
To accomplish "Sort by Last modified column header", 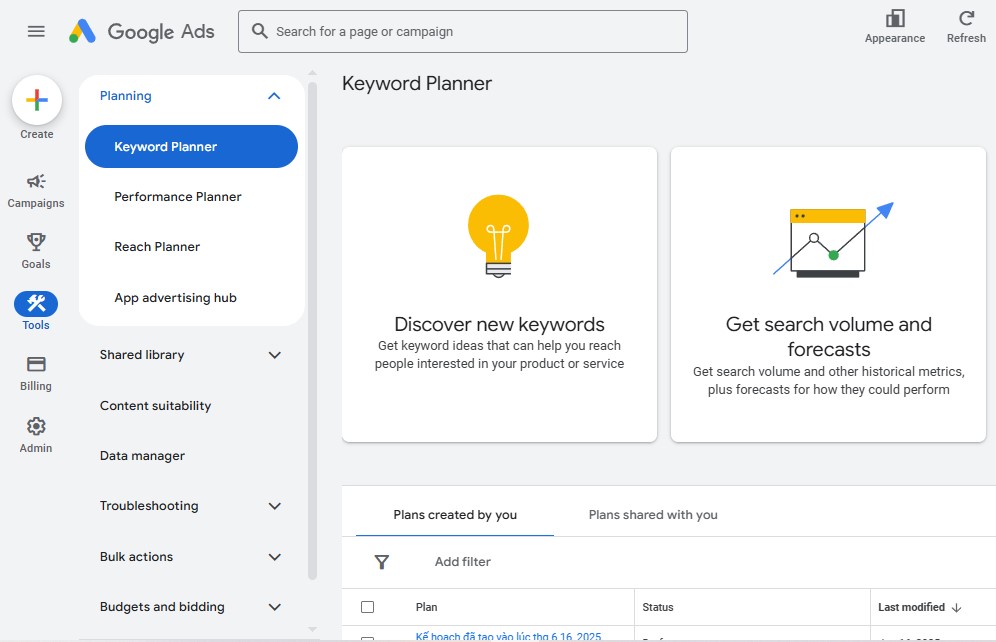I will coord(912,608).
